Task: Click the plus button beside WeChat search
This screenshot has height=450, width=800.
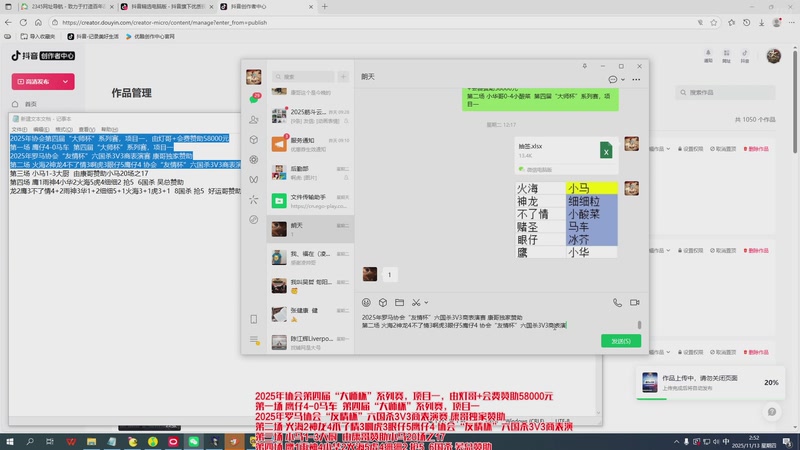Action: [x=343, y=77]
